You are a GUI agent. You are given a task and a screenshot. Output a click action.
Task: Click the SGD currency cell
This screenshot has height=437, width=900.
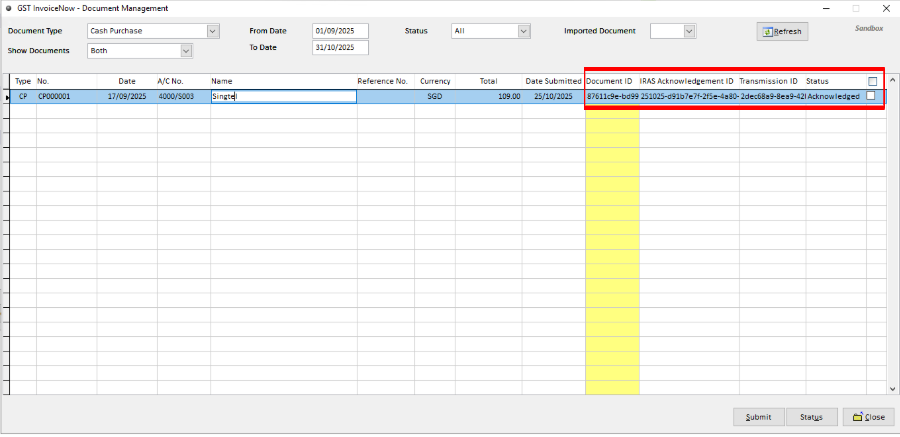coord(435,96)
